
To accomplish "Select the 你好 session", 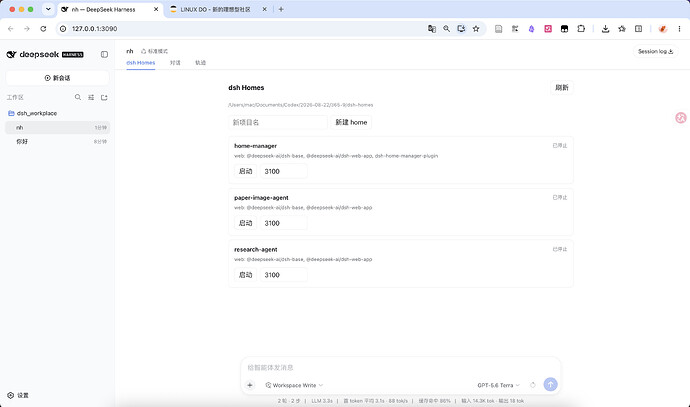I will (x=57, y=142).
